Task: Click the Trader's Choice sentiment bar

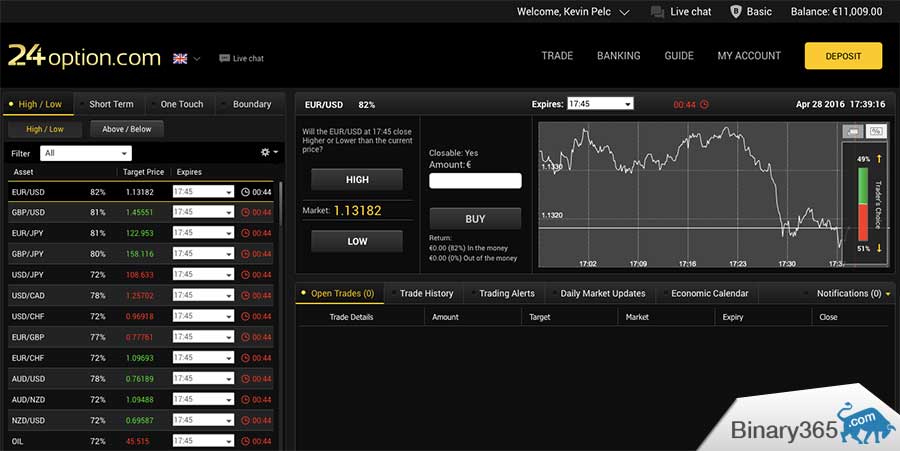Action: coord(864,203)
